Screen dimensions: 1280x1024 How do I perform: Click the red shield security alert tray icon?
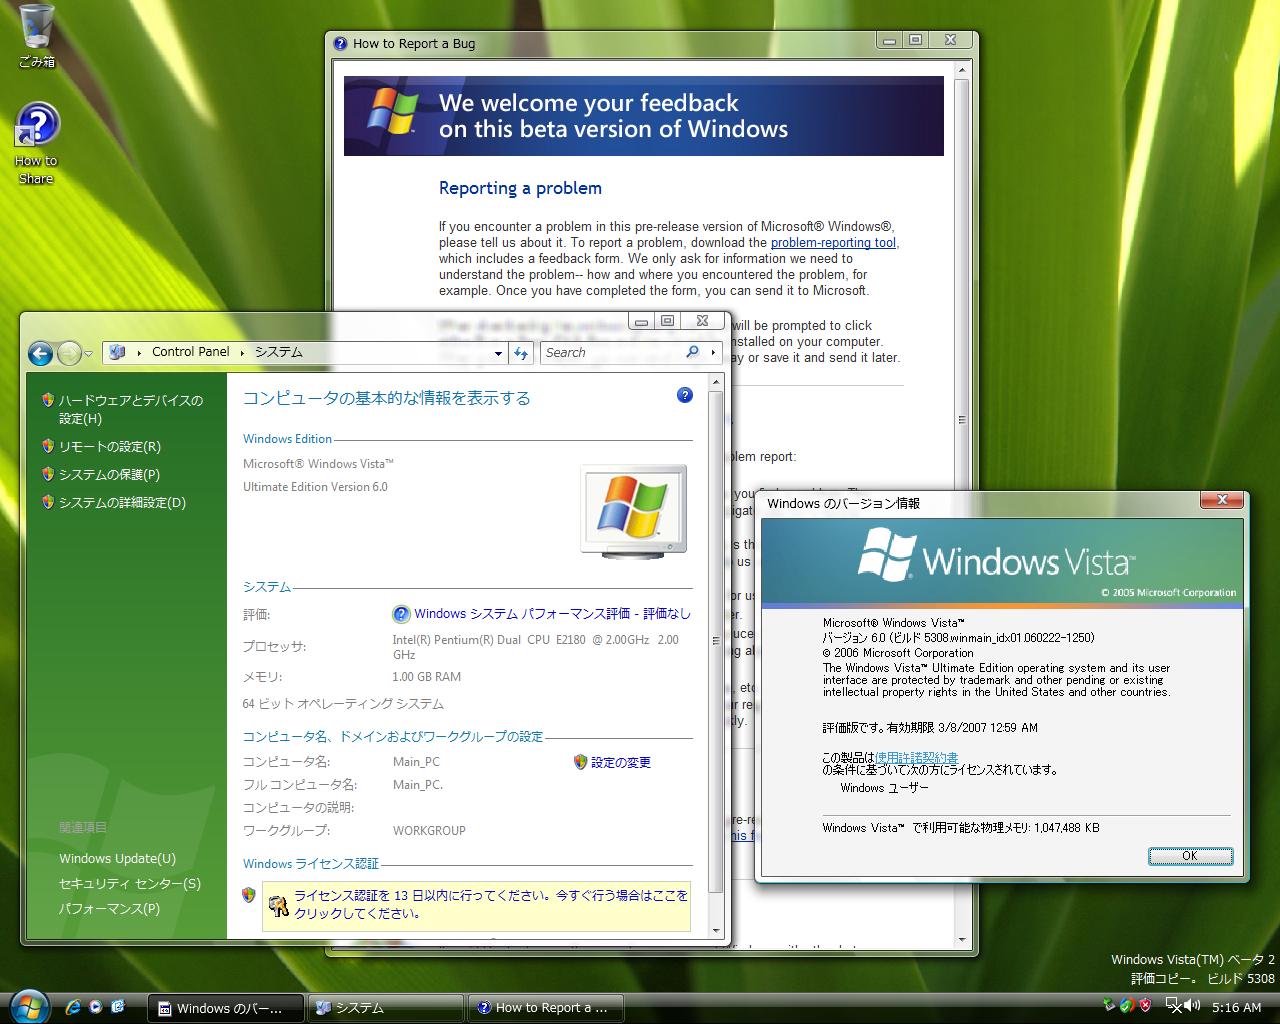tap(1146, 1006)
